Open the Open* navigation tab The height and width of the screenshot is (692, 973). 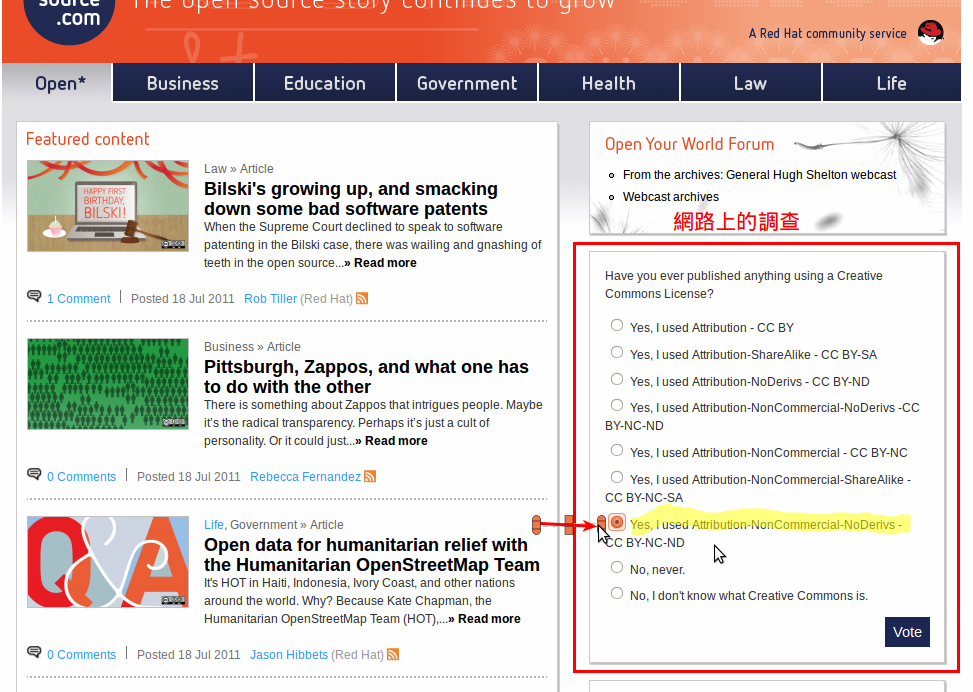click(60, 83)
